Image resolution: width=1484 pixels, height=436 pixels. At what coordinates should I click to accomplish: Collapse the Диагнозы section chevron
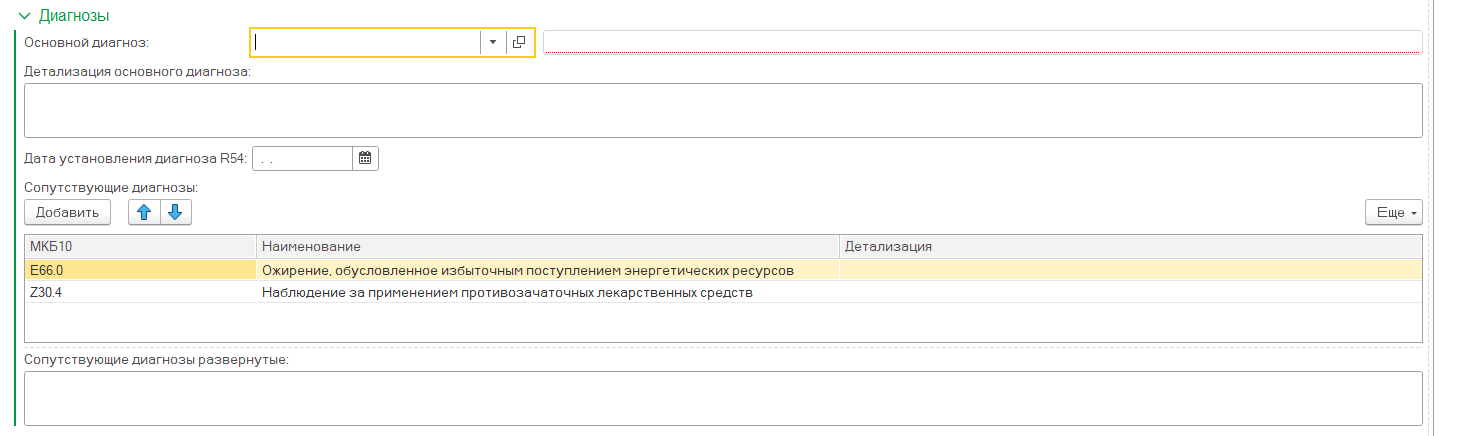click(x=24, y=16)
